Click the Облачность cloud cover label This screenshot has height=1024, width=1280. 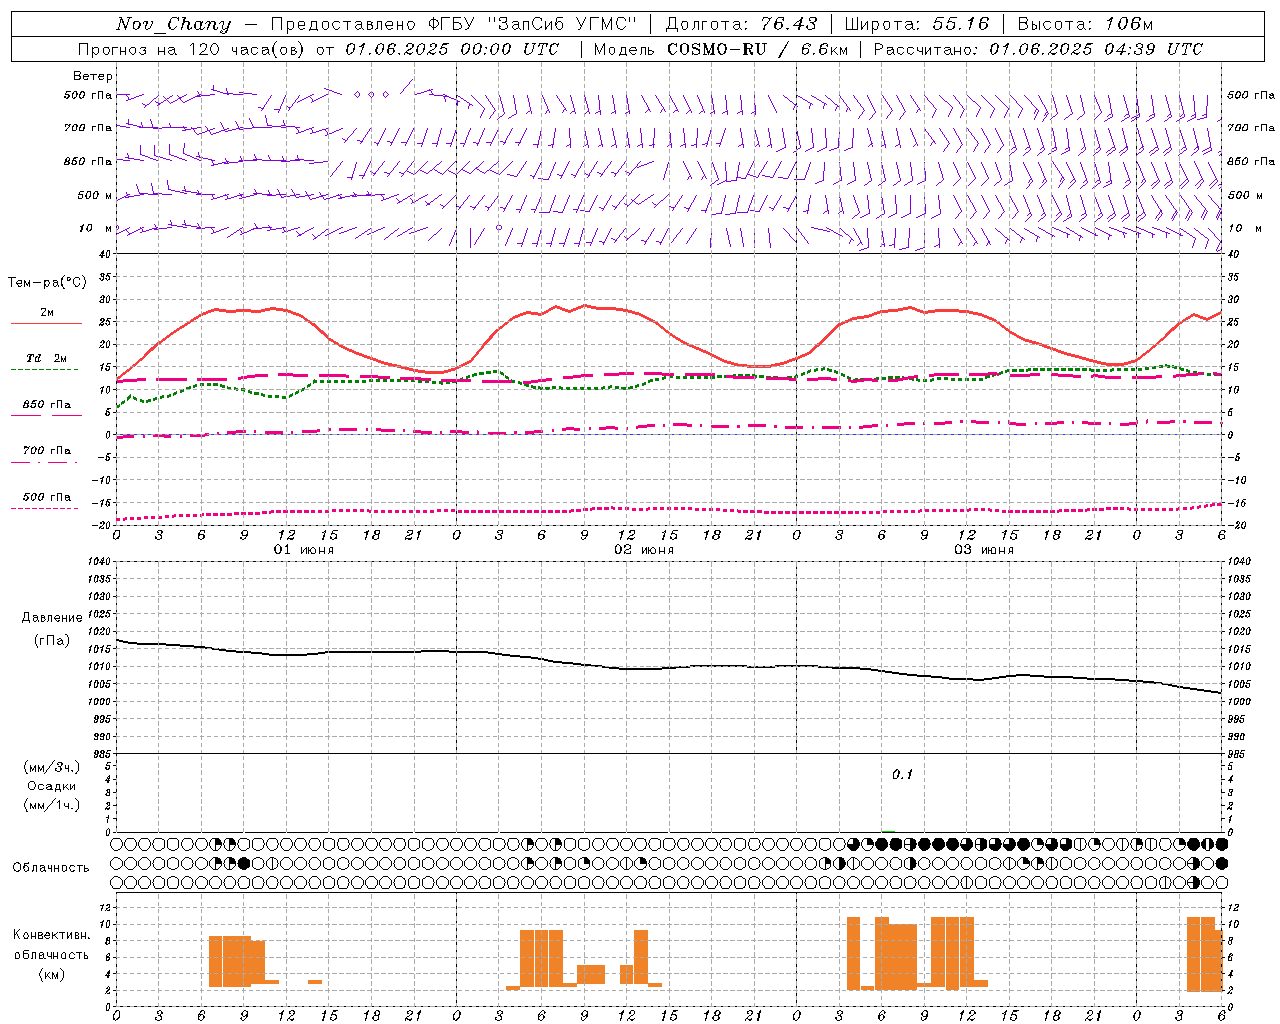51,867
